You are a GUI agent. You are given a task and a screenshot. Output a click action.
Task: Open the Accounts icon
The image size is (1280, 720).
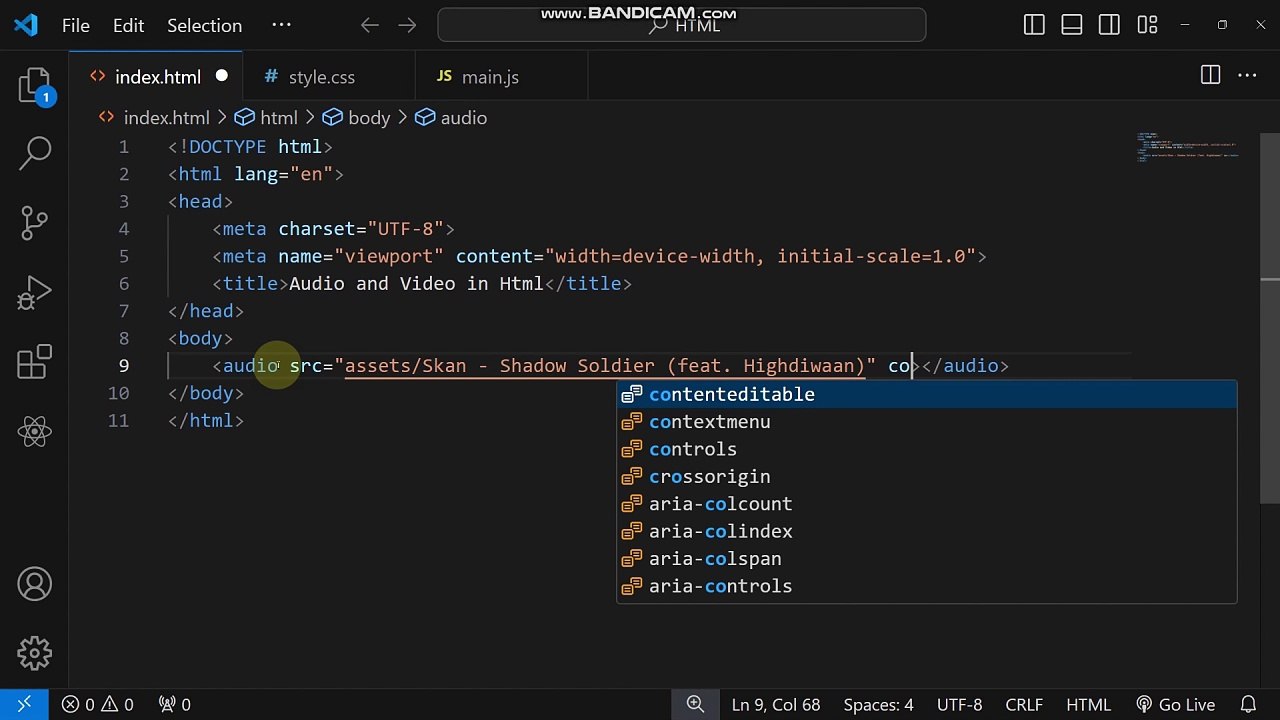pos(35,584)
